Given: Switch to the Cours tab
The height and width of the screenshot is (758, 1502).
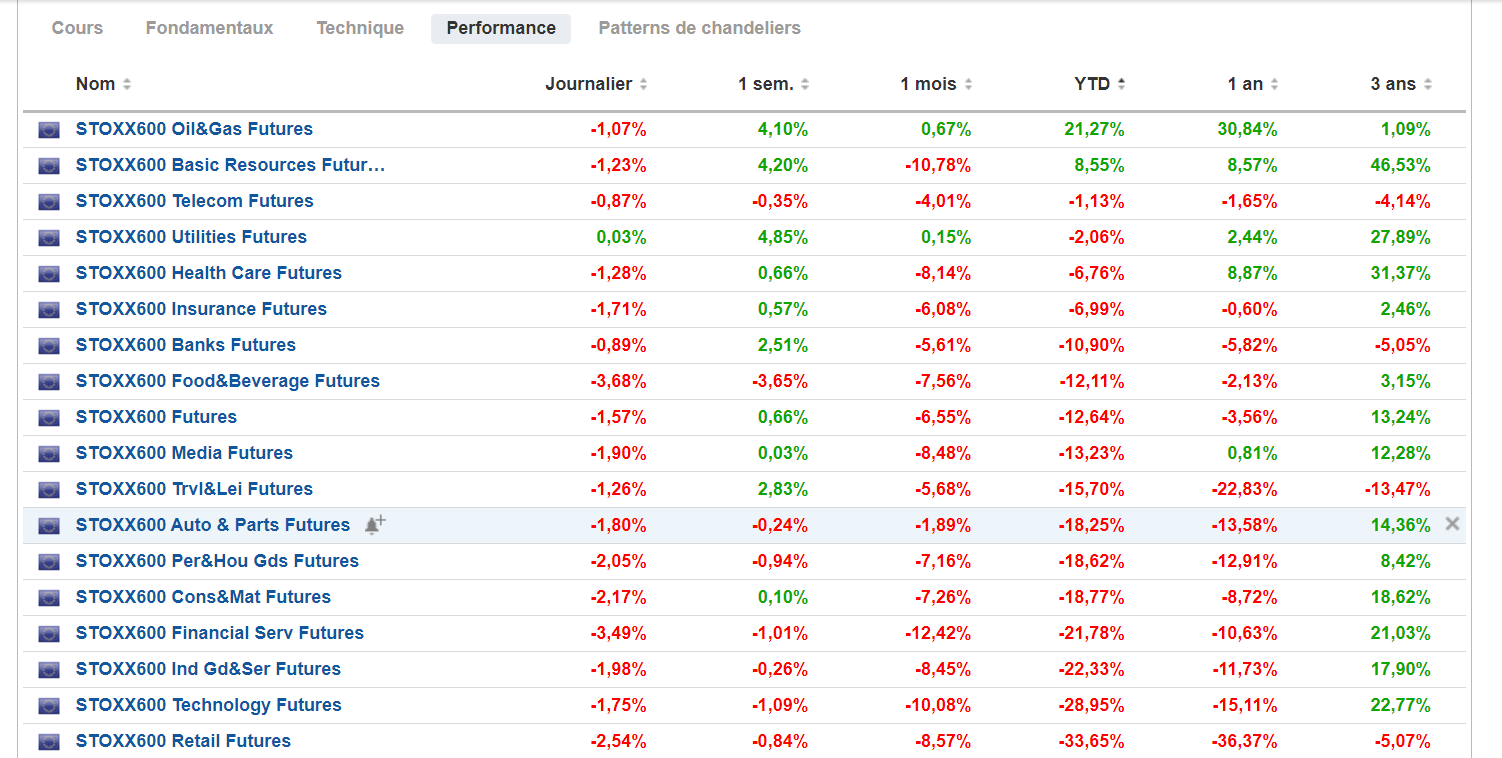Looking at the screenshot, I should [x=77, y=28].
